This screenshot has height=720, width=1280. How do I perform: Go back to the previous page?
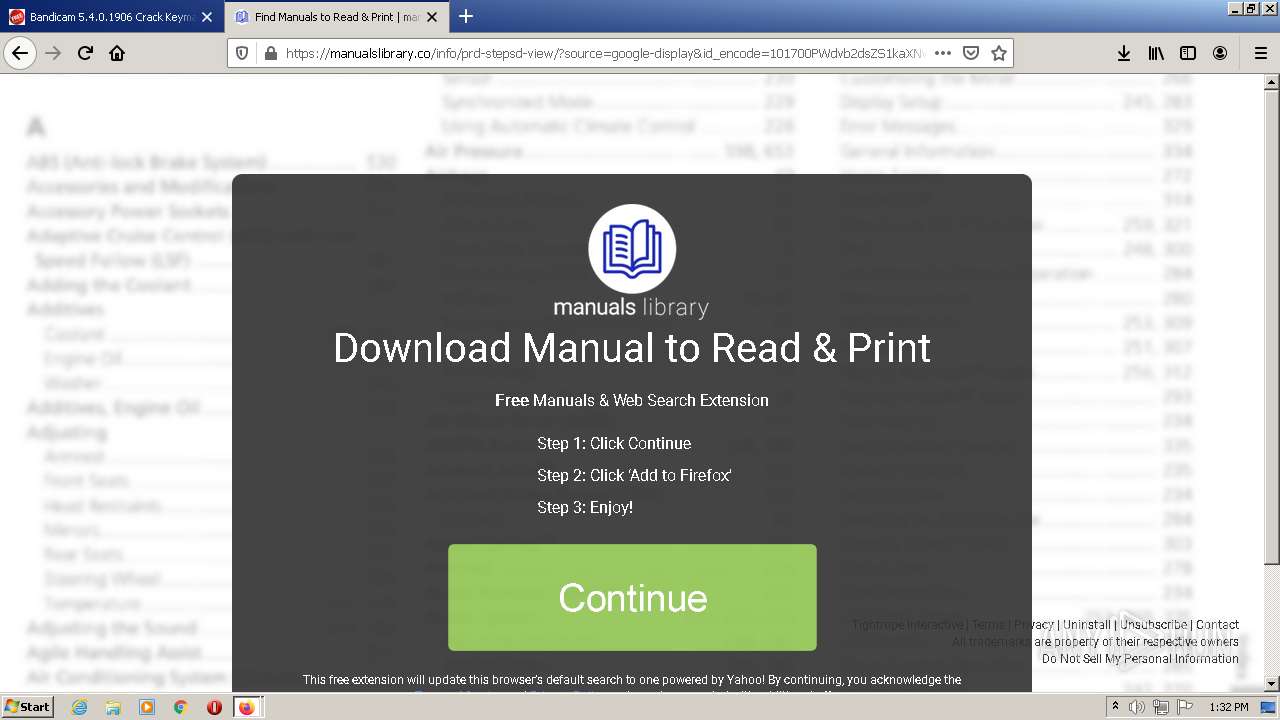click(20, 53)
